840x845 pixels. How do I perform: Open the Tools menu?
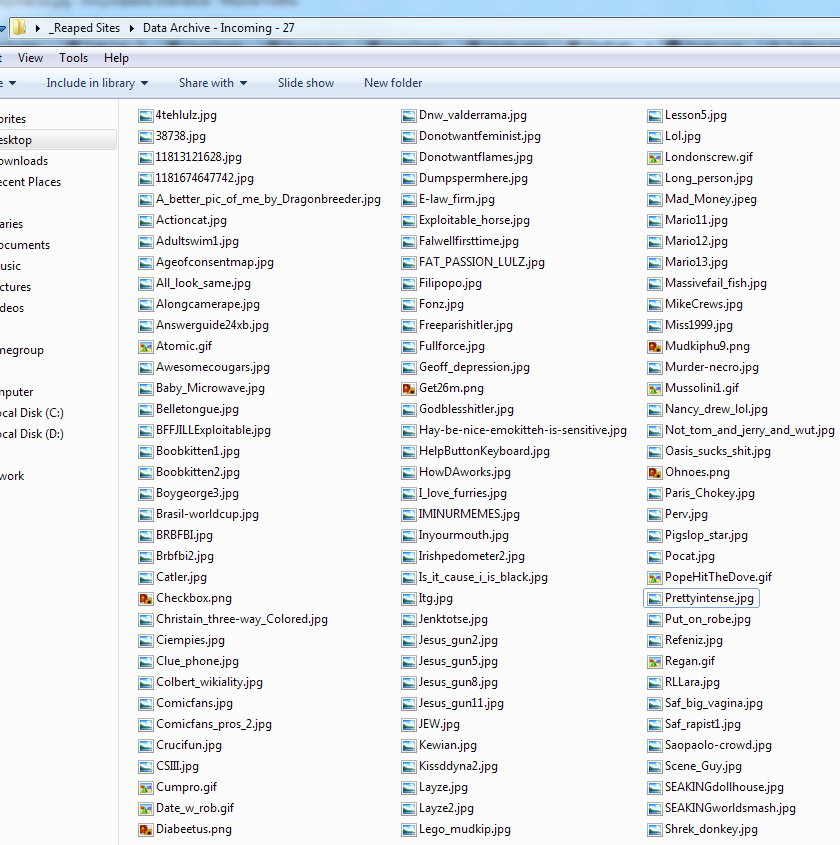pos(73,58)
